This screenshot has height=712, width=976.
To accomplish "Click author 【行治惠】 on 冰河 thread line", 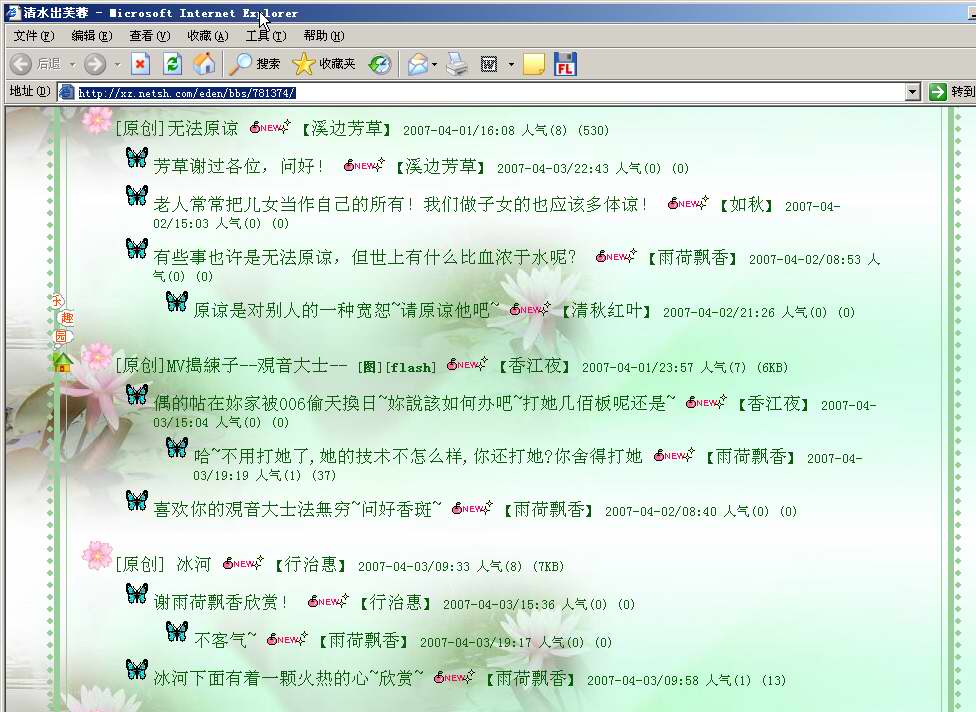I will point(311,565).
